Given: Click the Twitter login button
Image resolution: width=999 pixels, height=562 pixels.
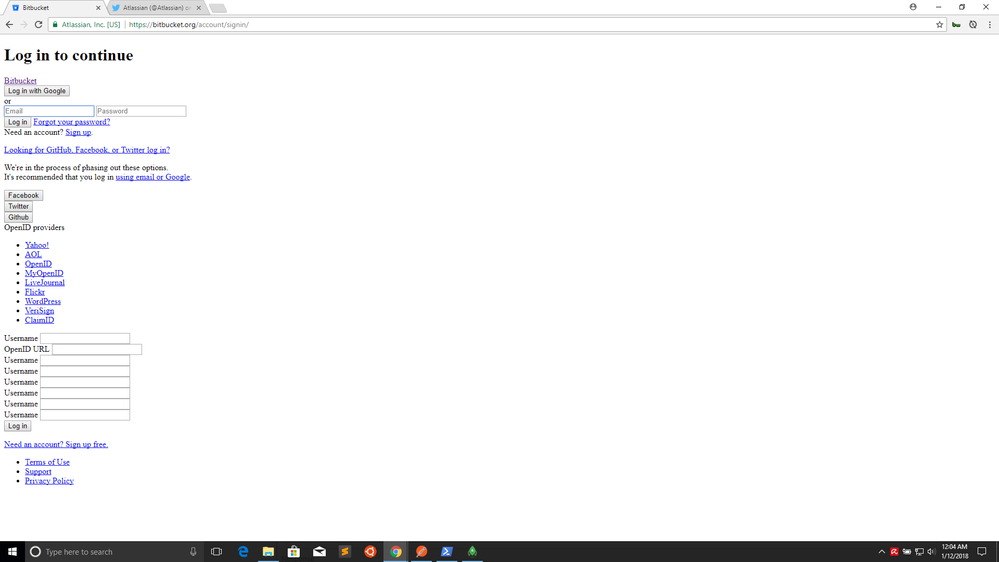Looking at the screenshot, I should (x=18, y=206).
